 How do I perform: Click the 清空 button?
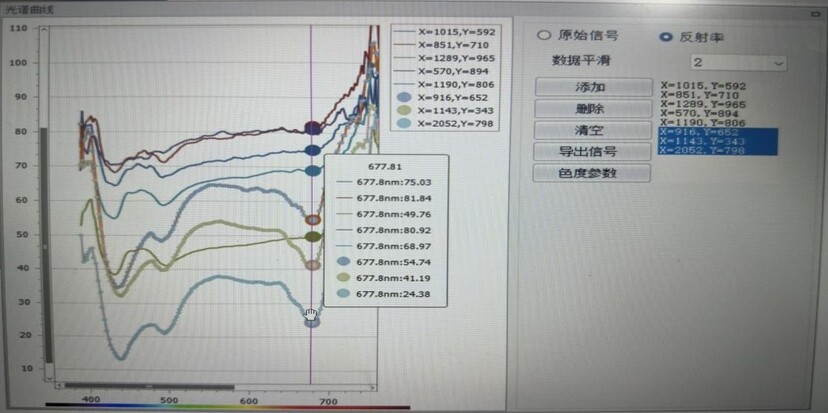click(592, 130)
